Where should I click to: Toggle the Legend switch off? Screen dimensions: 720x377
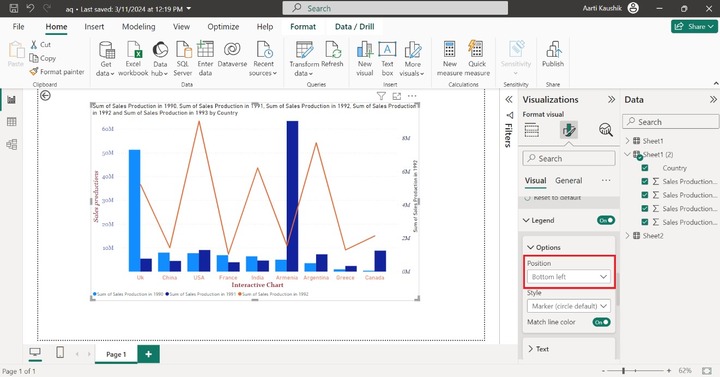click(606, 220)
